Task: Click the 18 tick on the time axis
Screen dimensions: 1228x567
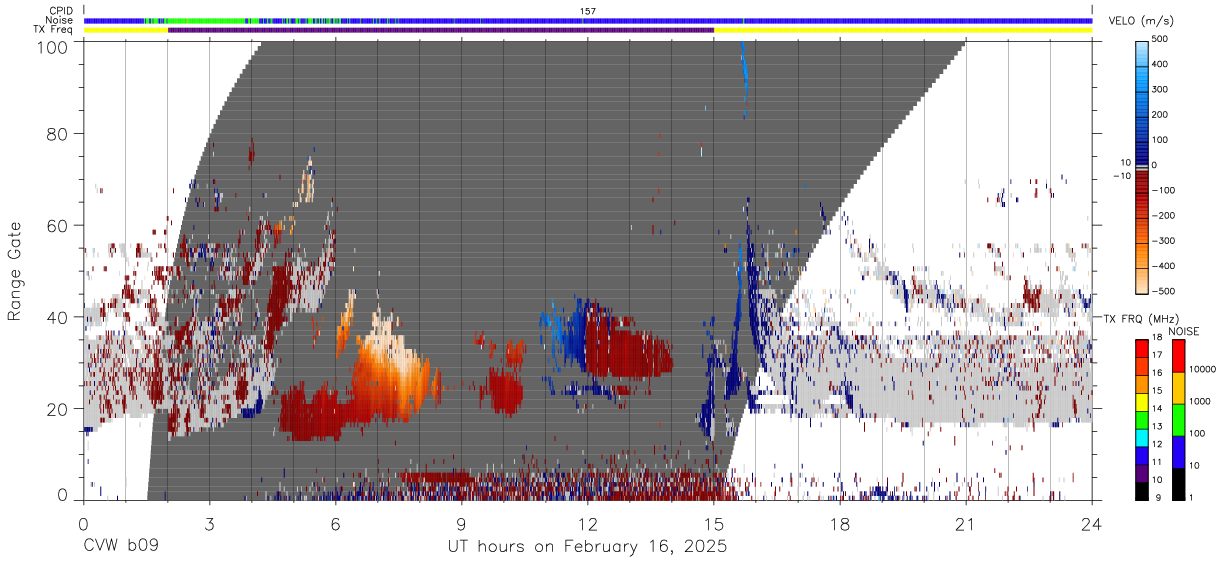Action: click(x=840, y=524)
